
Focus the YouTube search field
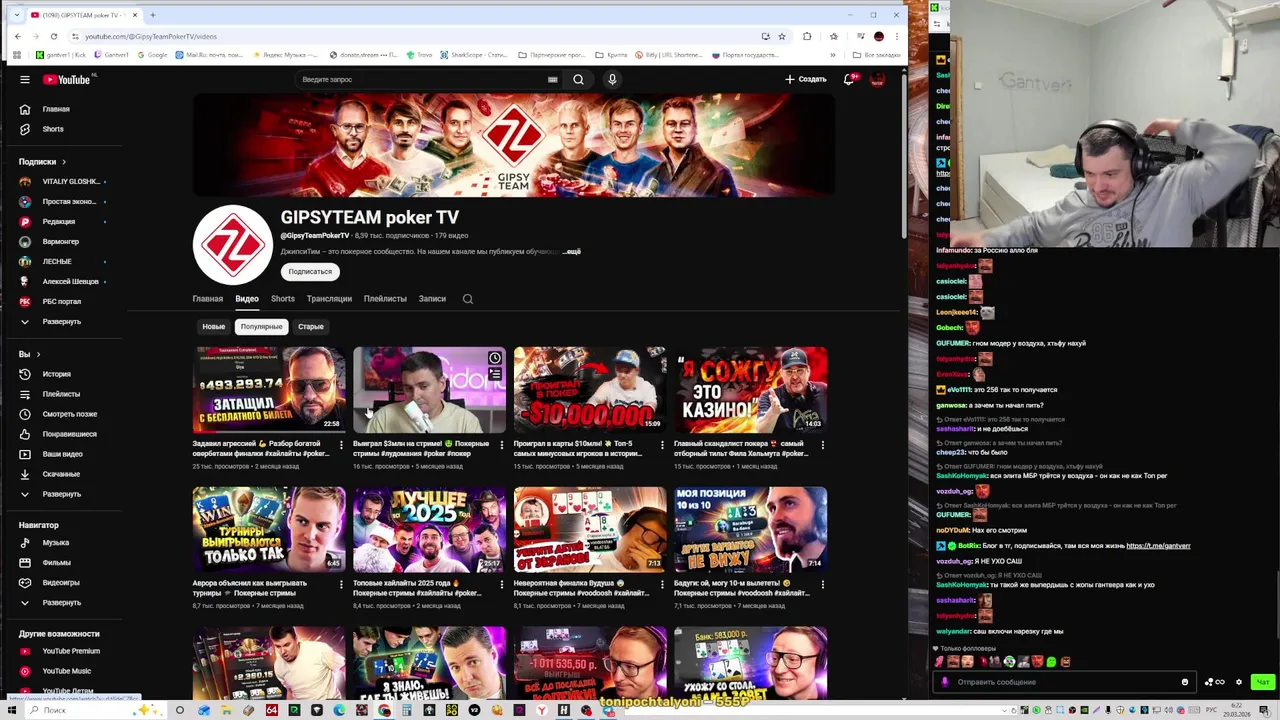[x=420, y=79]
